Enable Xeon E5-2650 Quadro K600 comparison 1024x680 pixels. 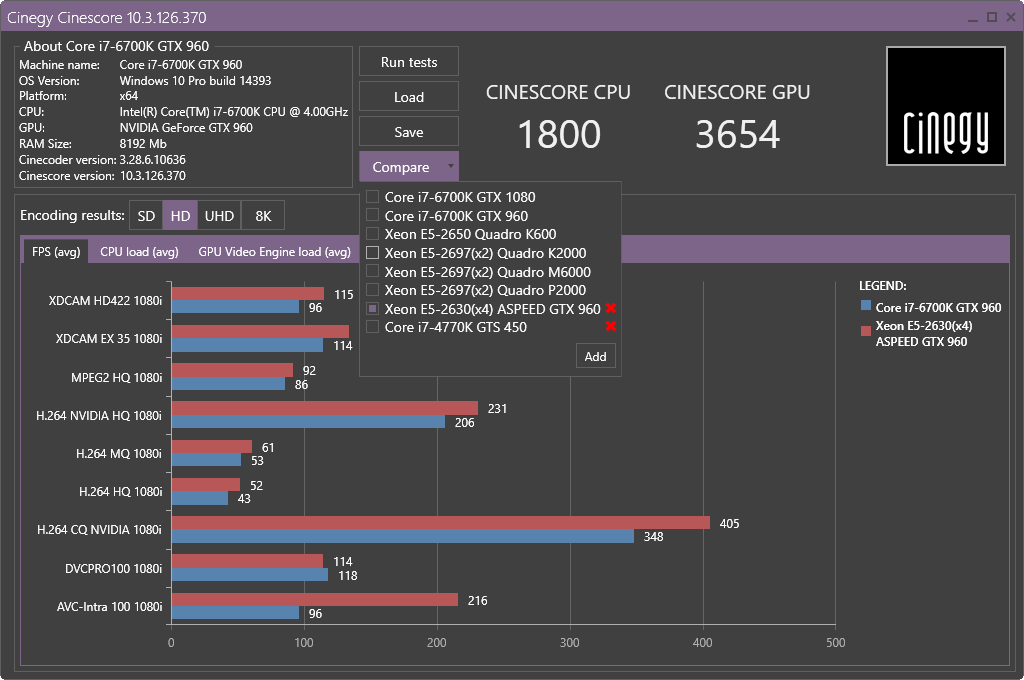(x=372, y=234)
